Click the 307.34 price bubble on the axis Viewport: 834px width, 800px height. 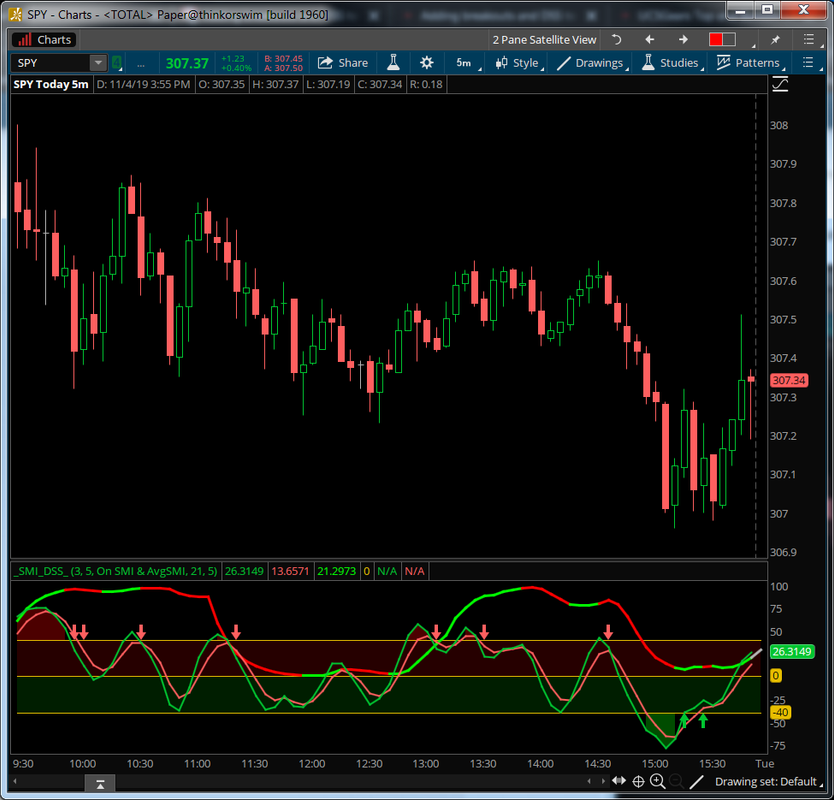(x=789, y=380)
